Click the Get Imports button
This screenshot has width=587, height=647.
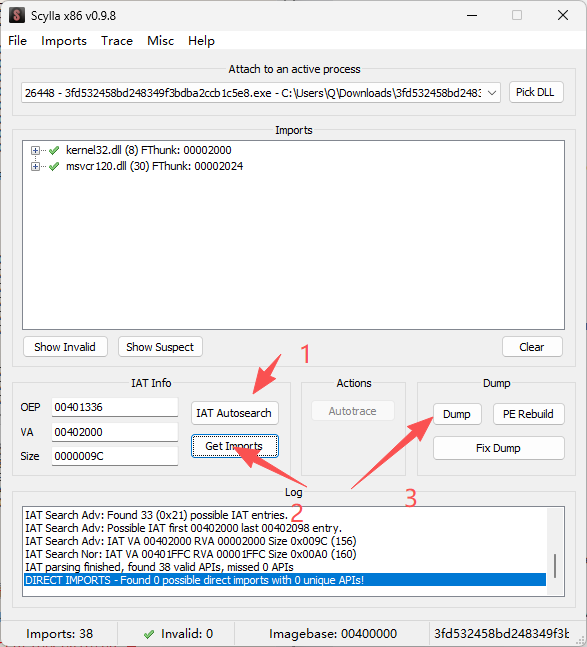click(235, 446)
